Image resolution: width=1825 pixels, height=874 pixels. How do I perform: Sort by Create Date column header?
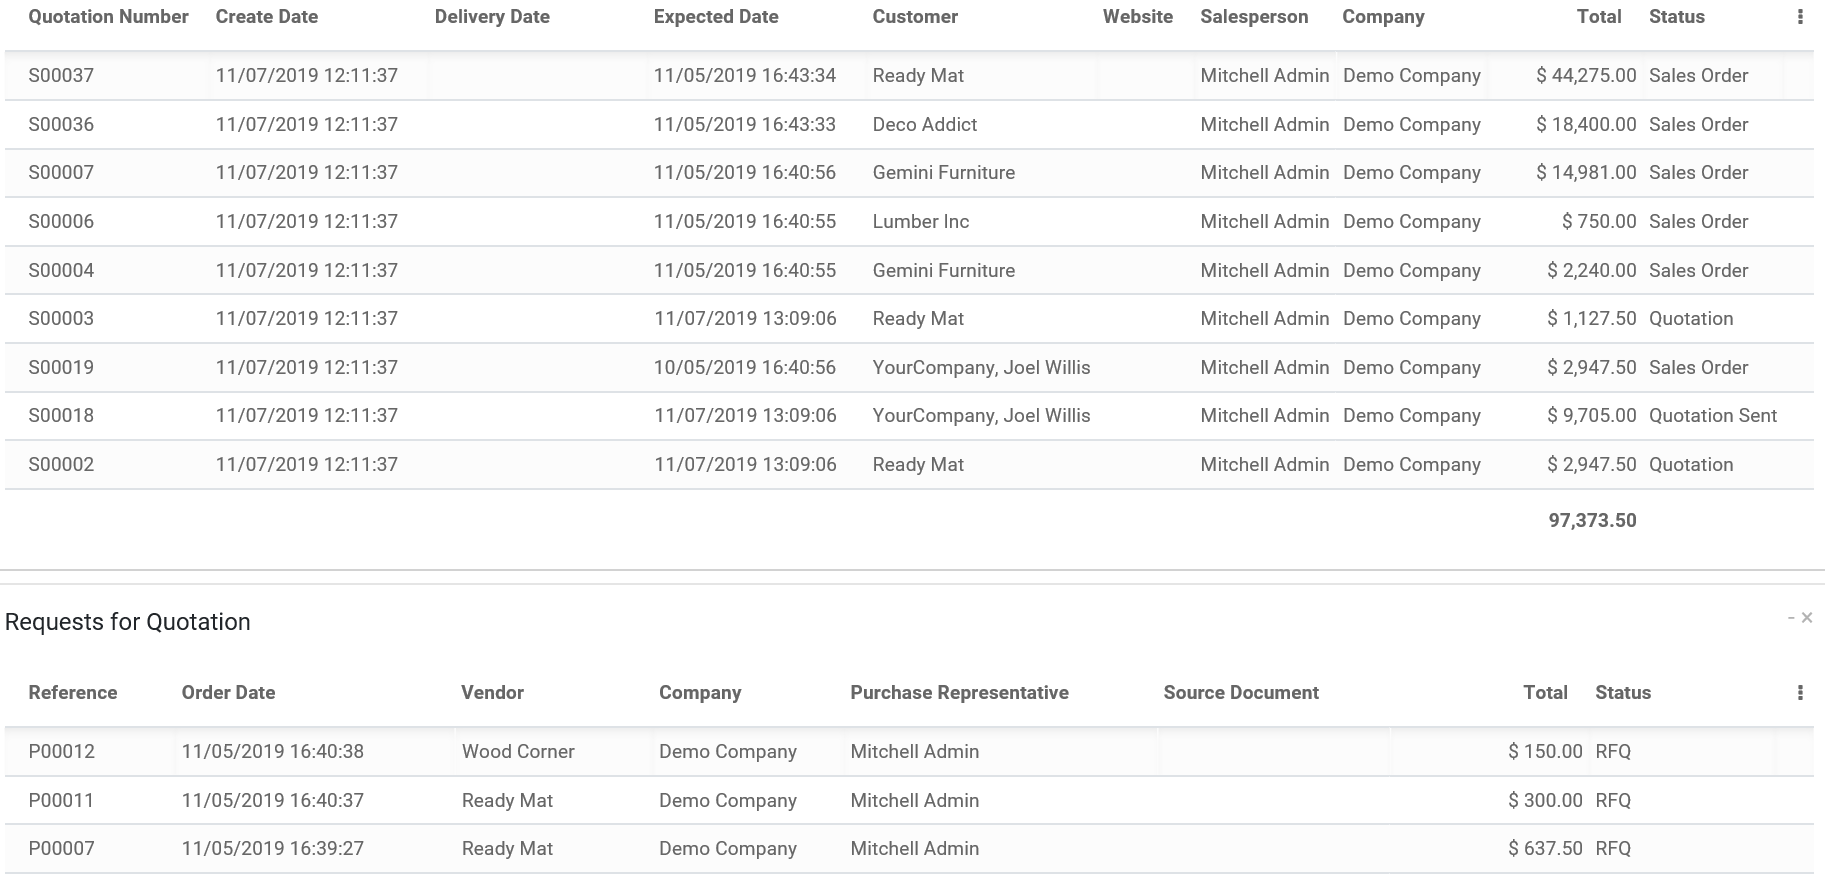[x=267, y=17]
